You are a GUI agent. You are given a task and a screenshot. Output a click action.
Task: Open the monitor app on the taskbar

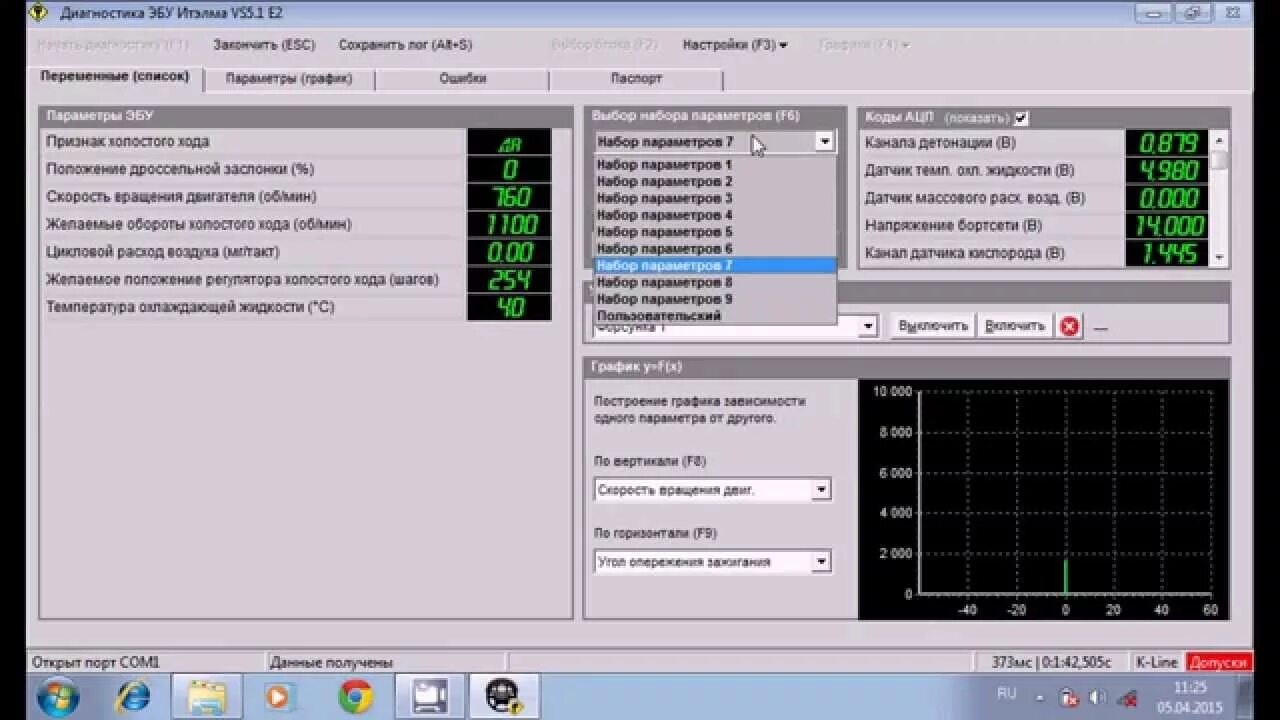430,695
